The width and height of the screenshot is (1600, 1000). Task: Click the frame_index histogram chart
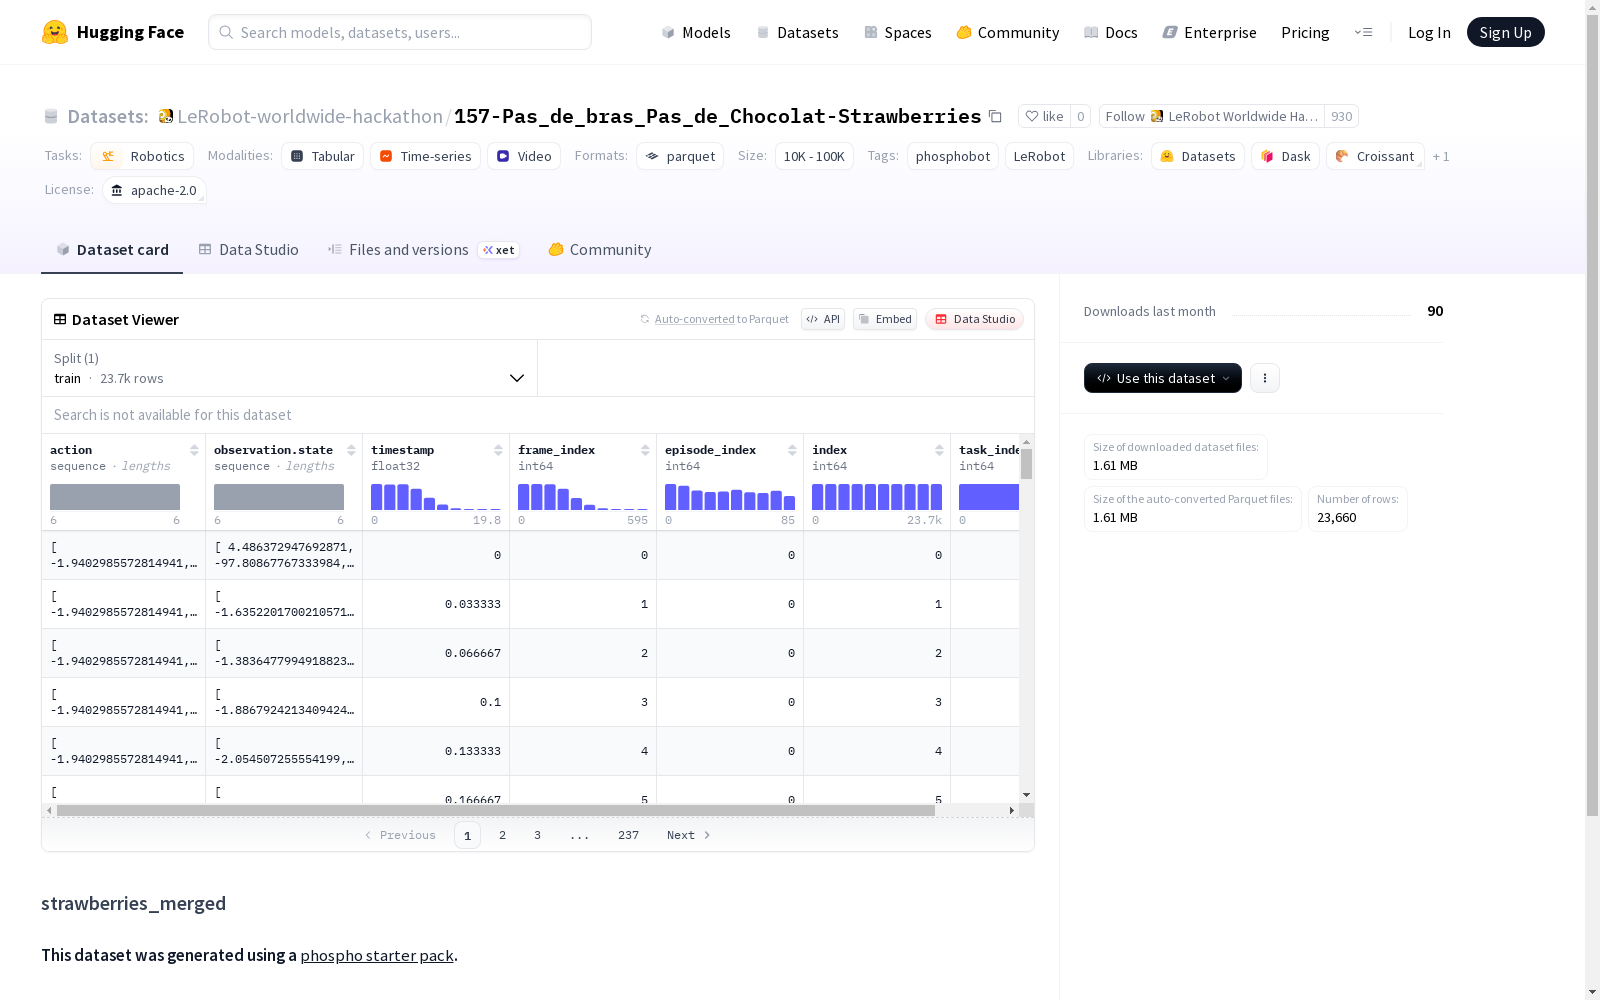click(x=582, y=497)
